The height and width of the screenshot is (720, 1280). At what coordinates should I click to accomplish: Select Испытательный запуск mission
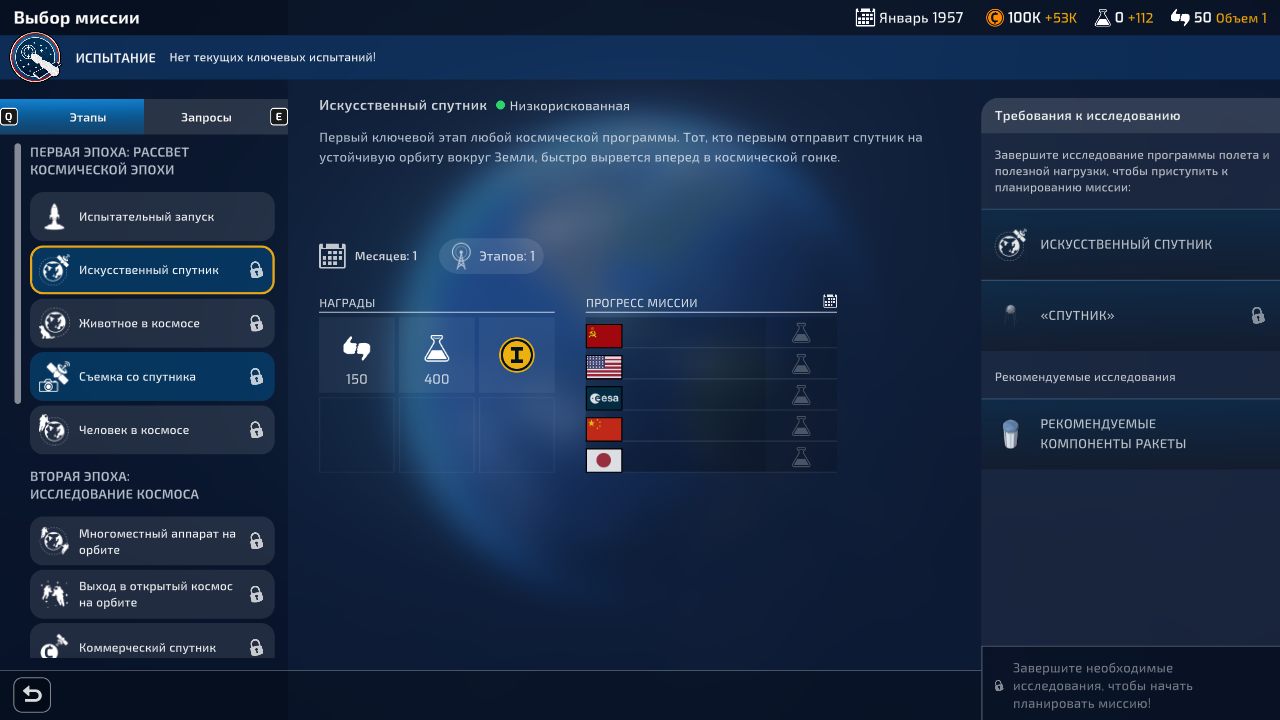[x=152, y=217]
